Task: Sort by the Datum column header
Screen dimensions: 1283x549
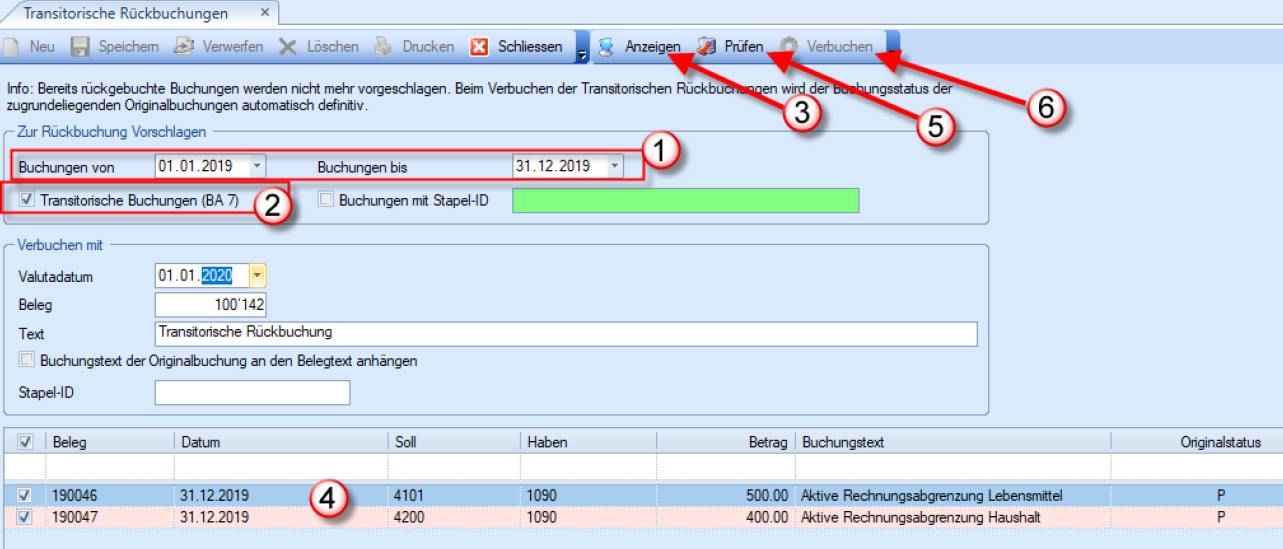Action: (282, 442)
